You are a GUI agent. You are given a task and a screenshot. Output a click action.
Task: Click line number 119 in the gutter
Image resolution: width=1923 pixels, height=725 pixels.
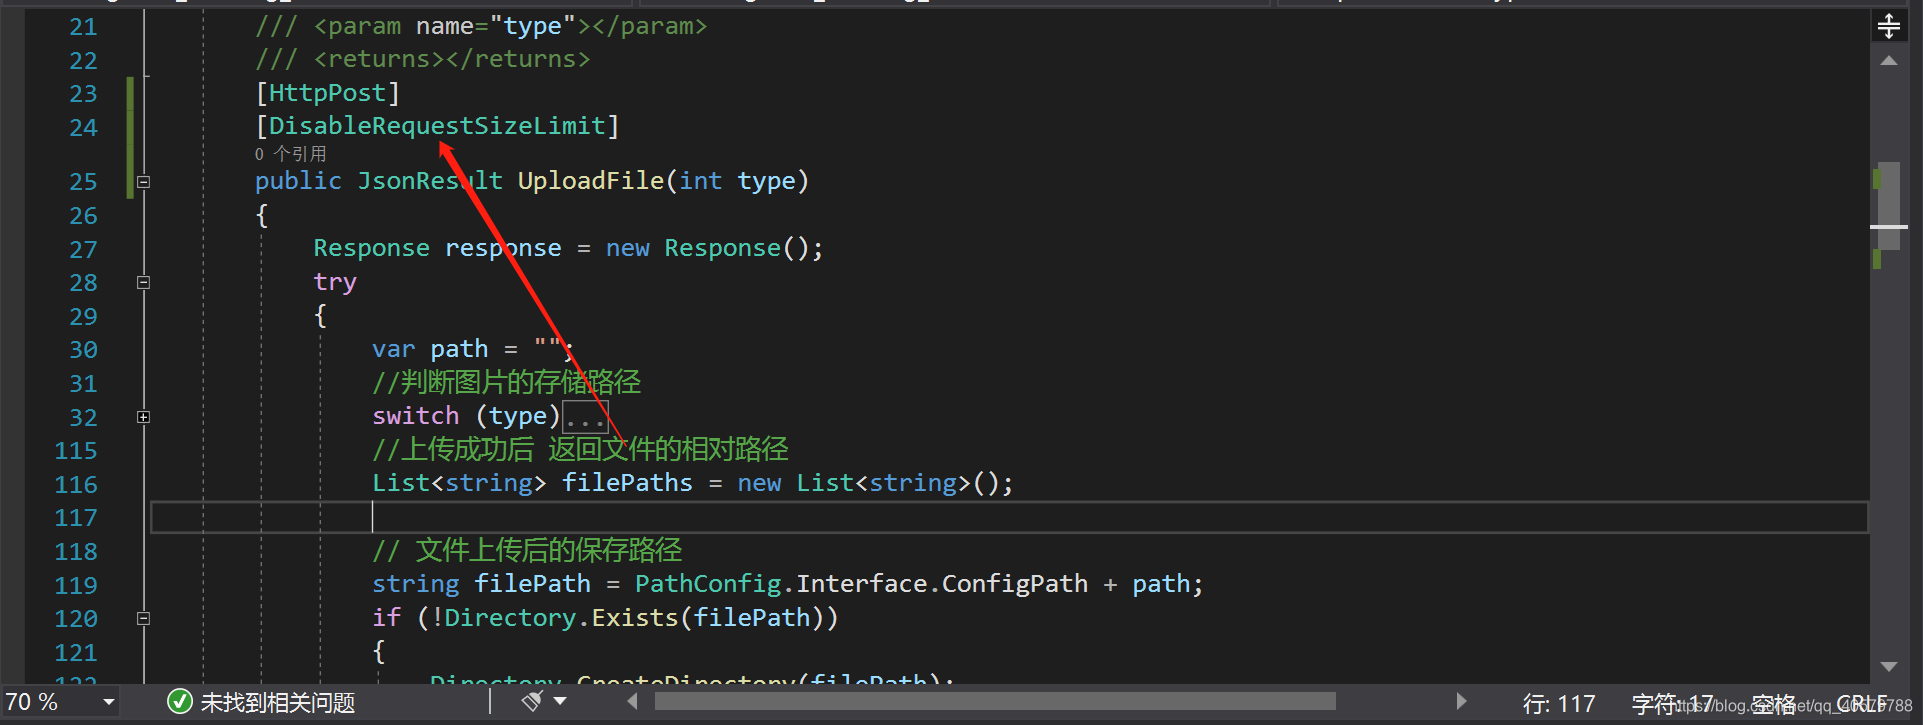pyautogui.click(x=76, y=586)
